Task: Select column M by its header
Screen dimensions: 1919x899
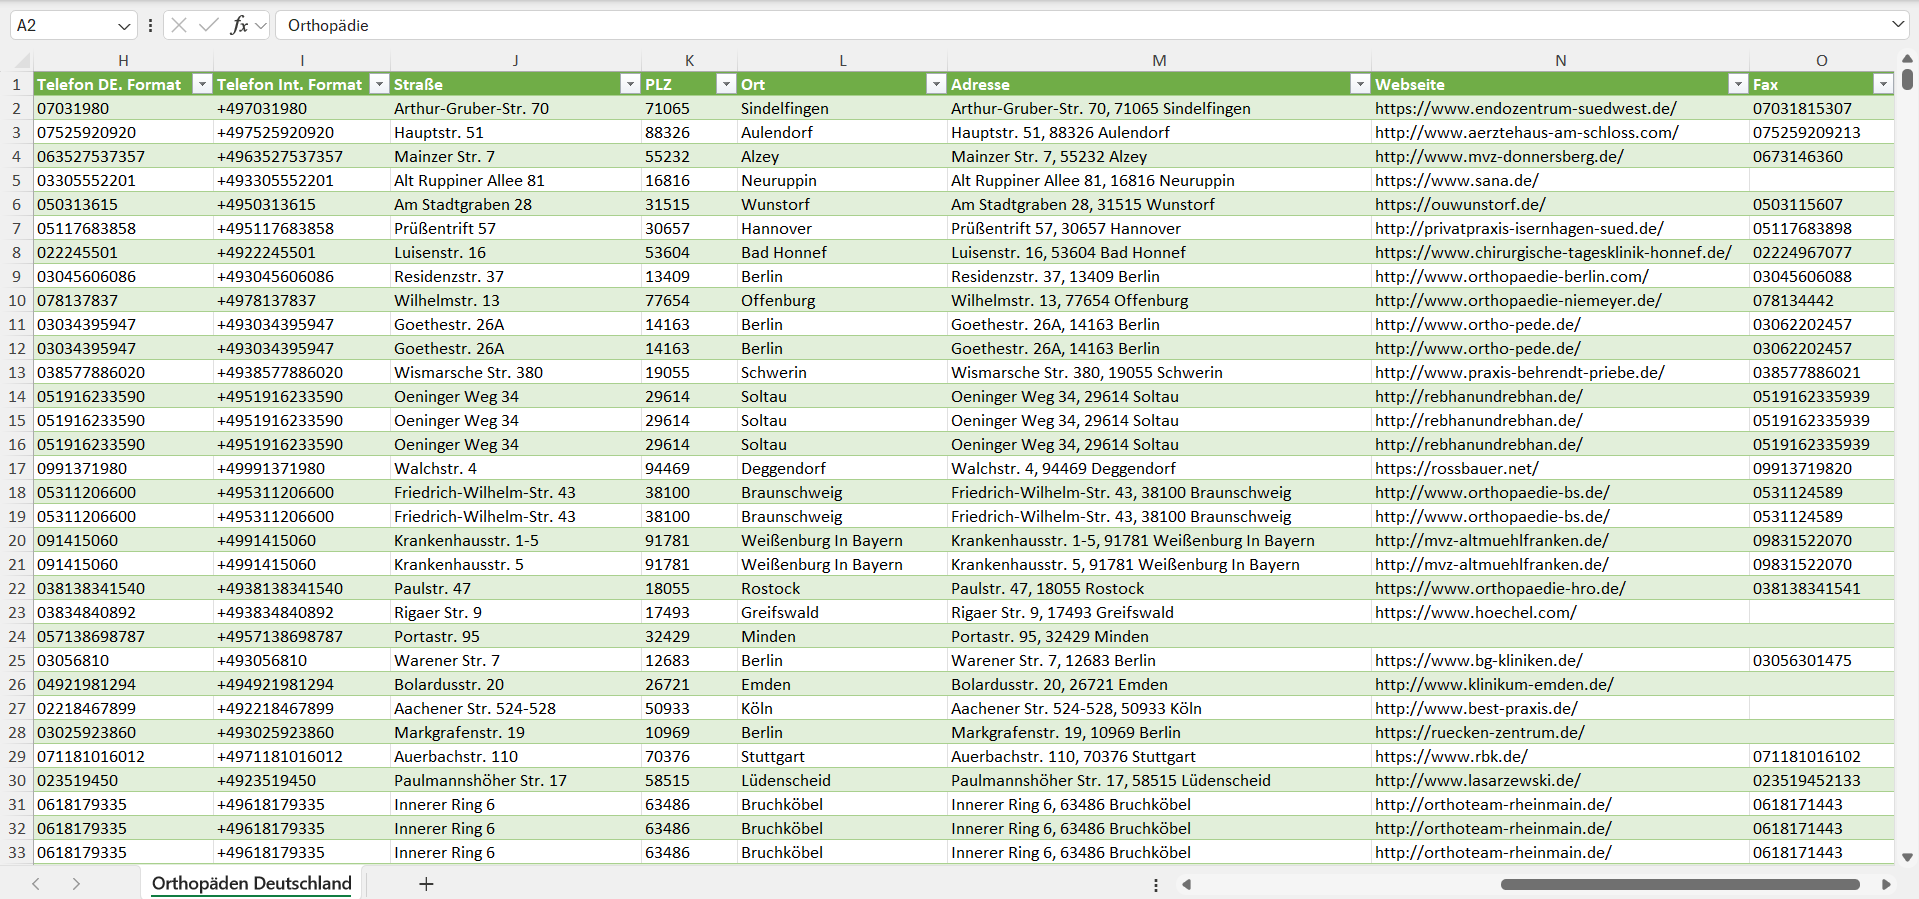Action: click(x=1159, y=61)
